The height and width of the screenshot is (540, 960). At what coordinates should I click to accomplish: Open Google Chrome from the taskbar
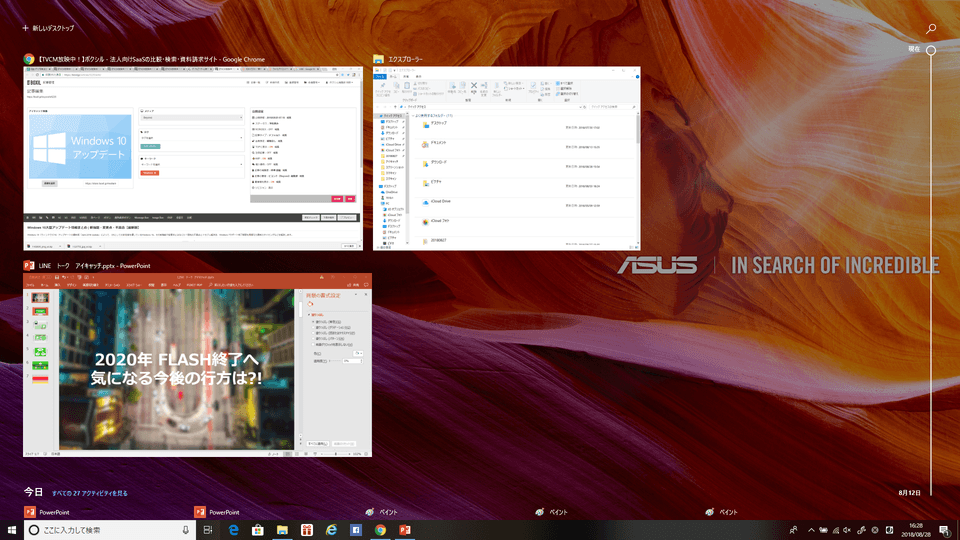(x=380, y=530)
